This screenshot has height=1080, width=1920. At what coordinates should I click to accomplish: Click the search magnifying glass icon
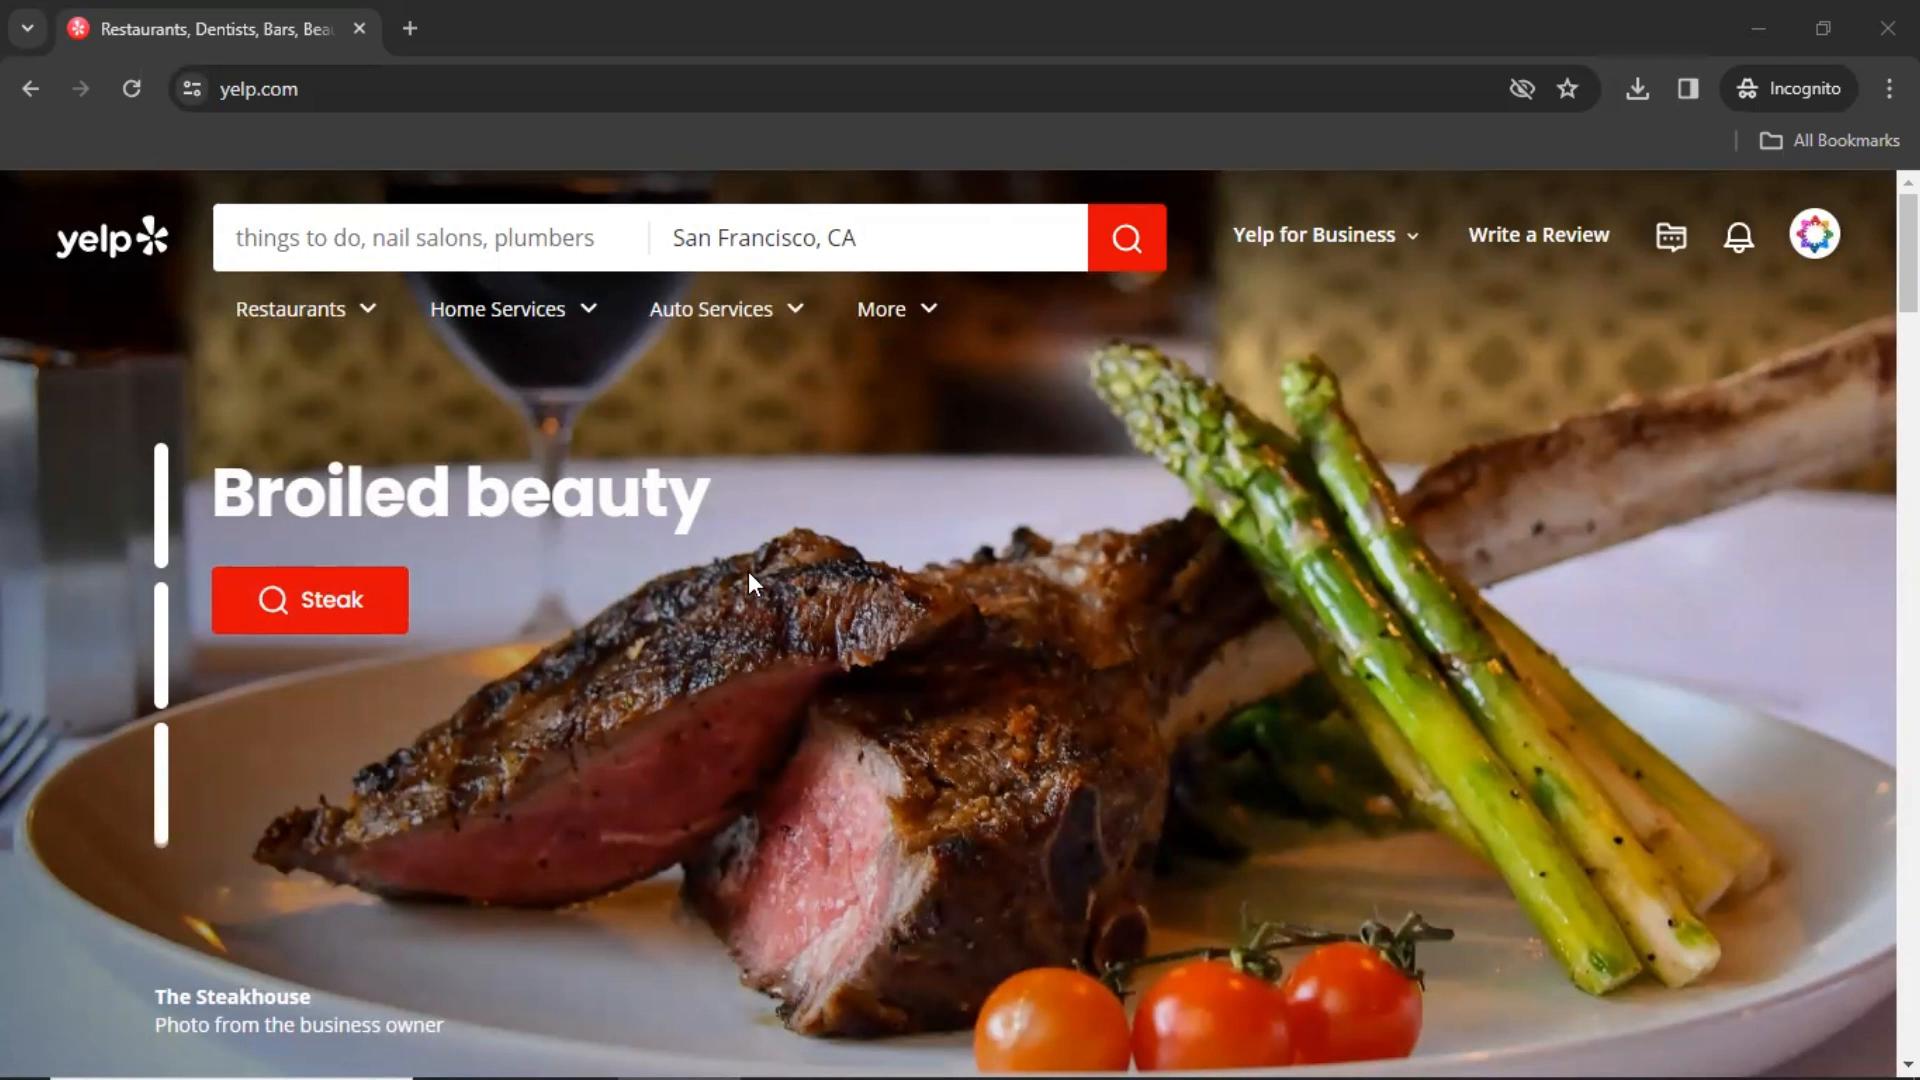1127,237
